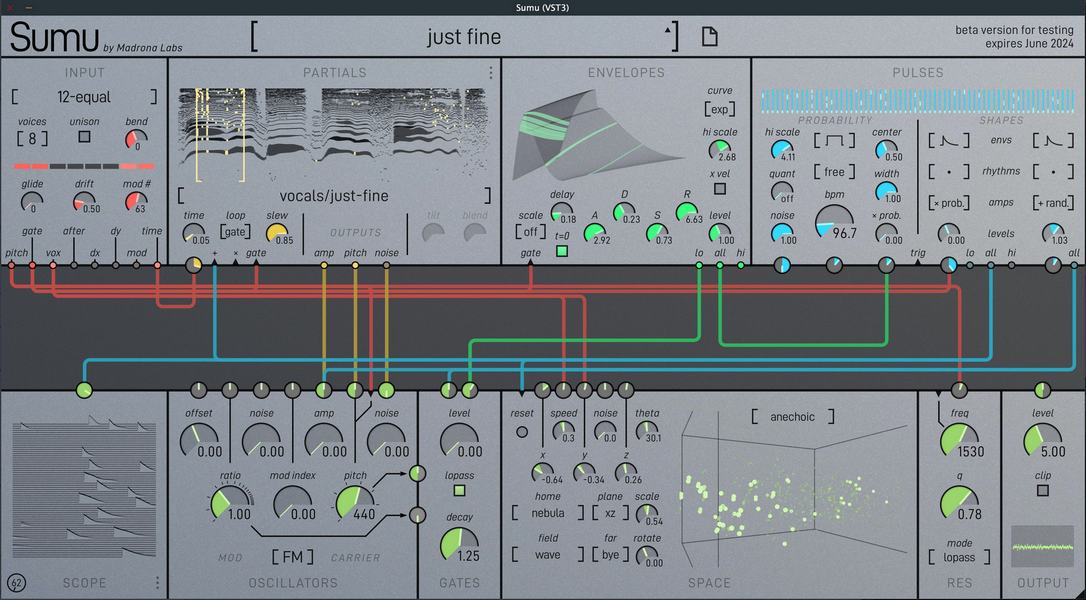Click the Gates level knob
Viewport: 1086px width, 600px height.
pos(459,441)
